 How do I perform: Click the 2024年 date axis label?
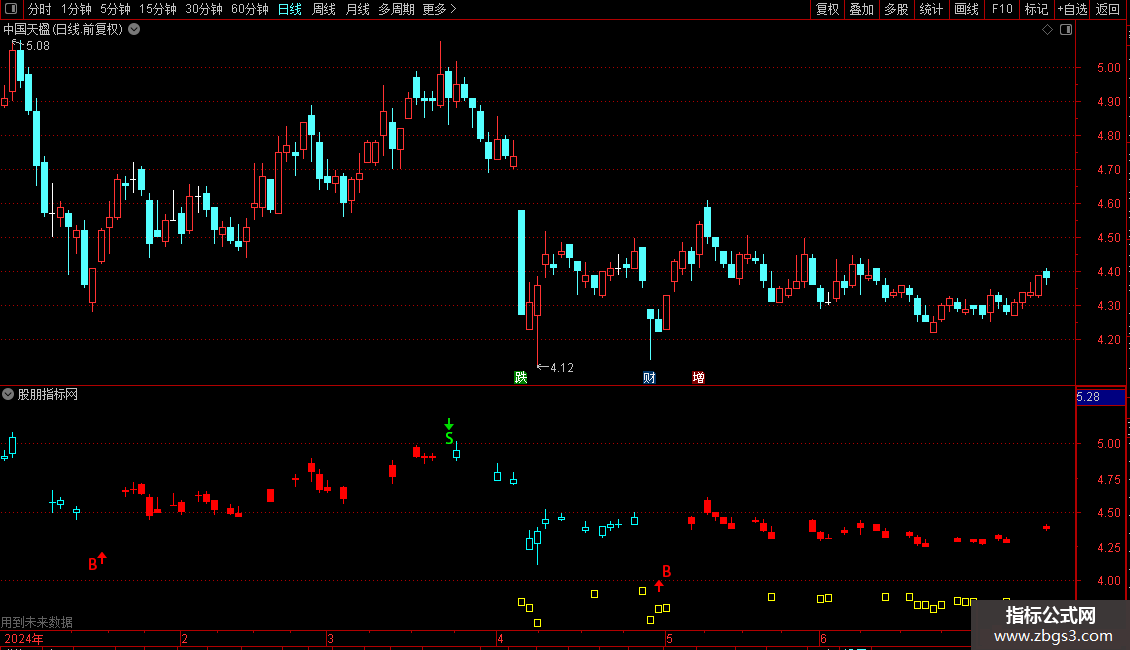[24, 639]
